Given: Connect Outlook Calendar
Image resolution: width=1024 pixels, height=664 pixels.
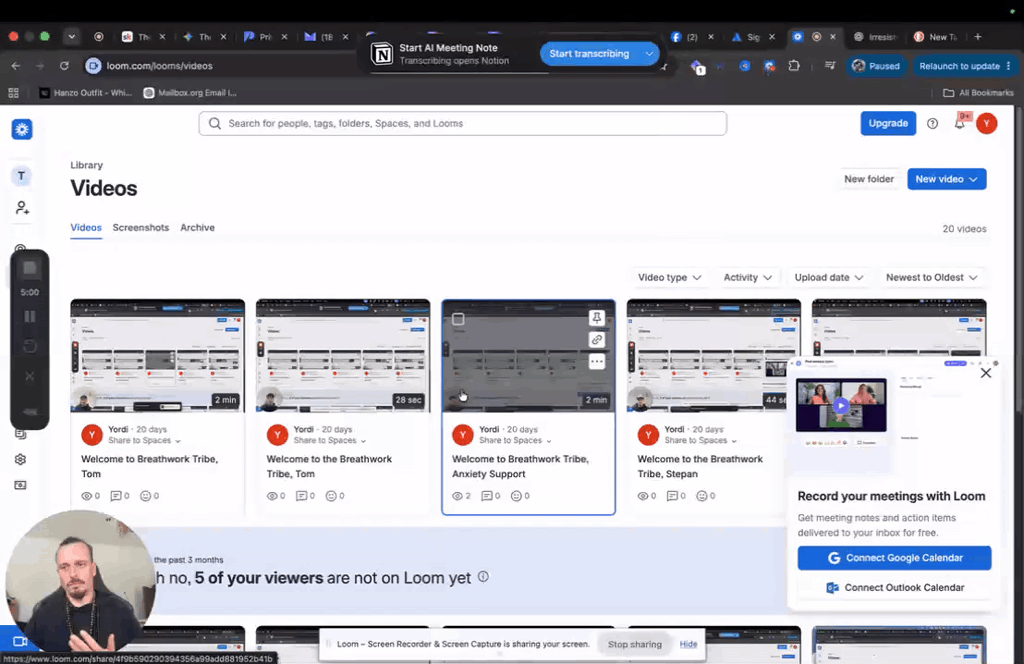Looking at the screenshot, I should pyautogui.click(x=894, y=588).
